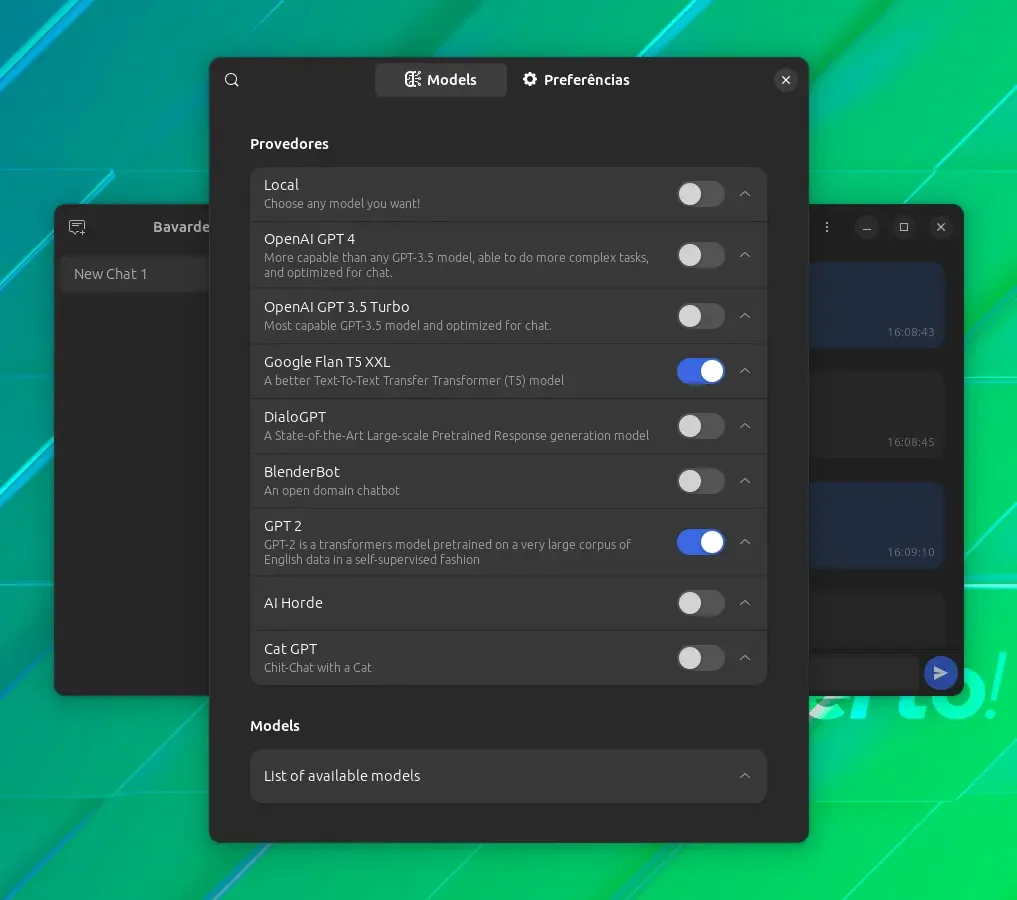The height and width of the screenshot is (900, 1017).
Task: Maximize the Bavarder window
Action: point(903,227)
